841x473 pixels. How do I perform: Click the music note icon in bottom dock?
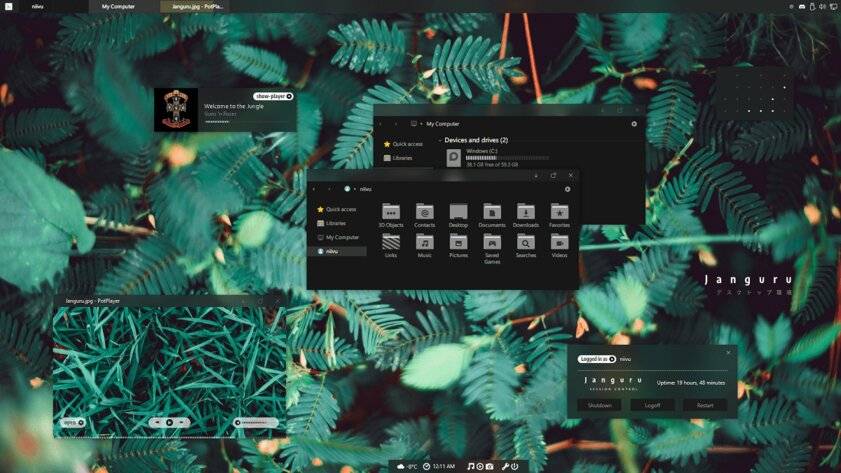tap(471, 466)
